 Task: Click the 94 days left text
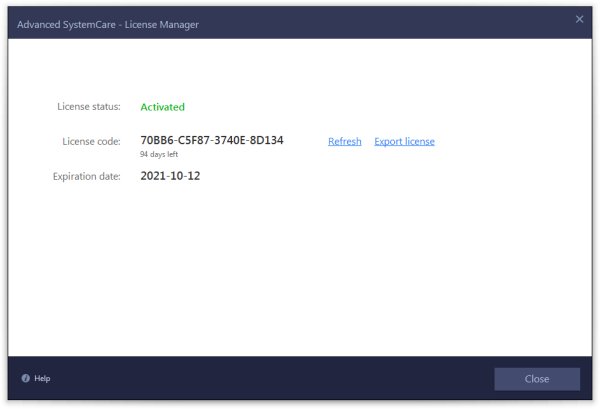(159, 154)
